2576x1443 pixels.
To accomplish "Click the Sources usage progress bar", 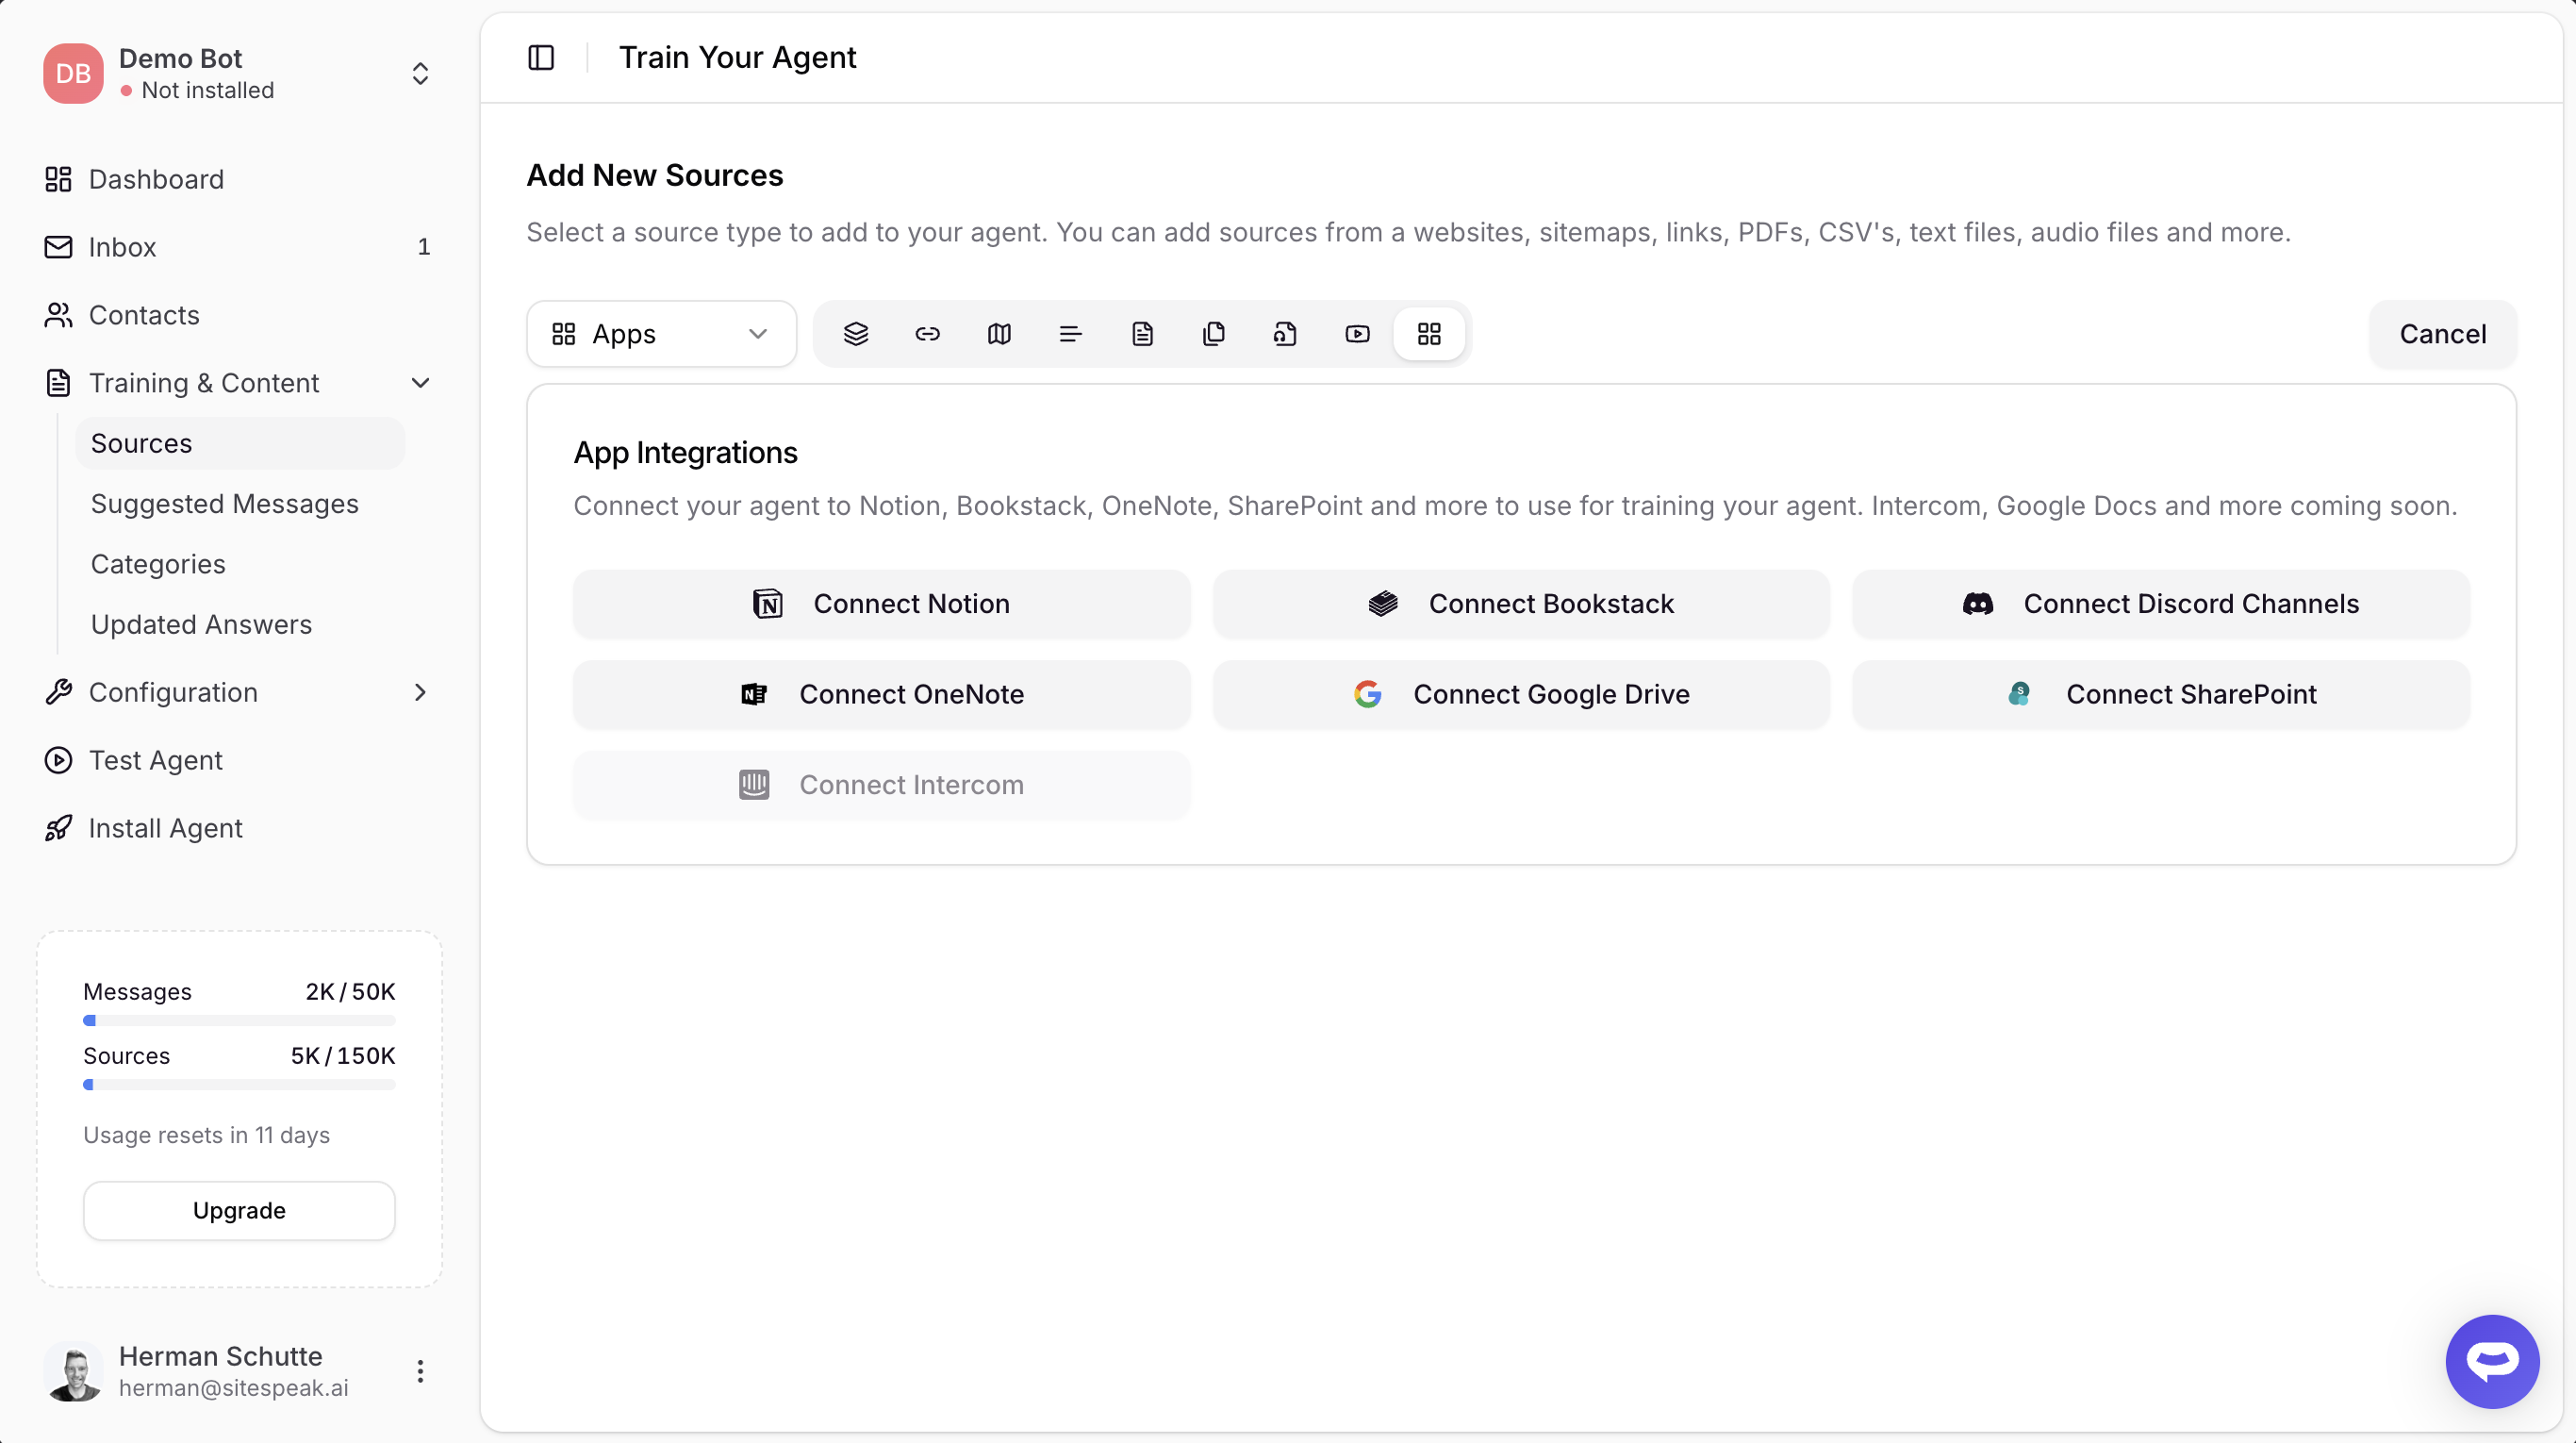I will tap(239, 1085).
